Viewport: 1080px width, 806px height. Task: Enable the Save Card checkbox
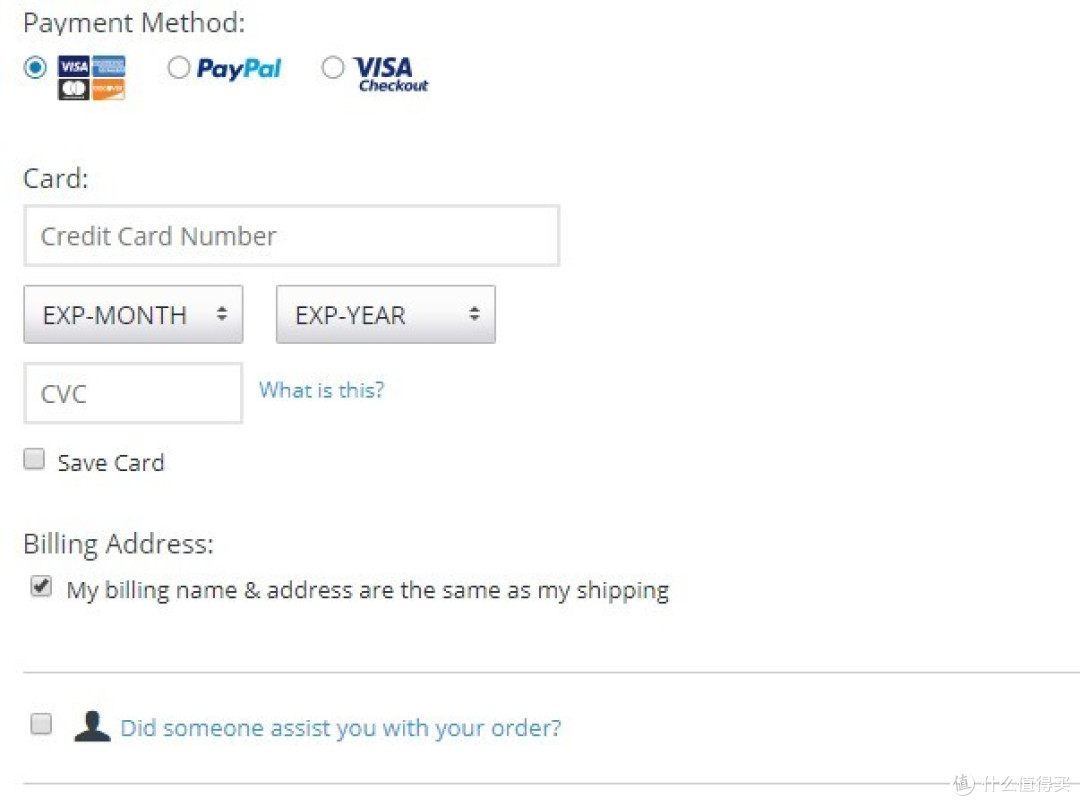pyautogui.click(x=34, y=459)
